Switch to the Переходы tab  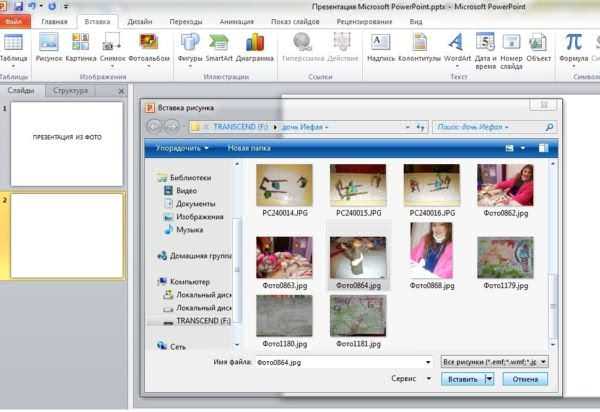point(186,22)
